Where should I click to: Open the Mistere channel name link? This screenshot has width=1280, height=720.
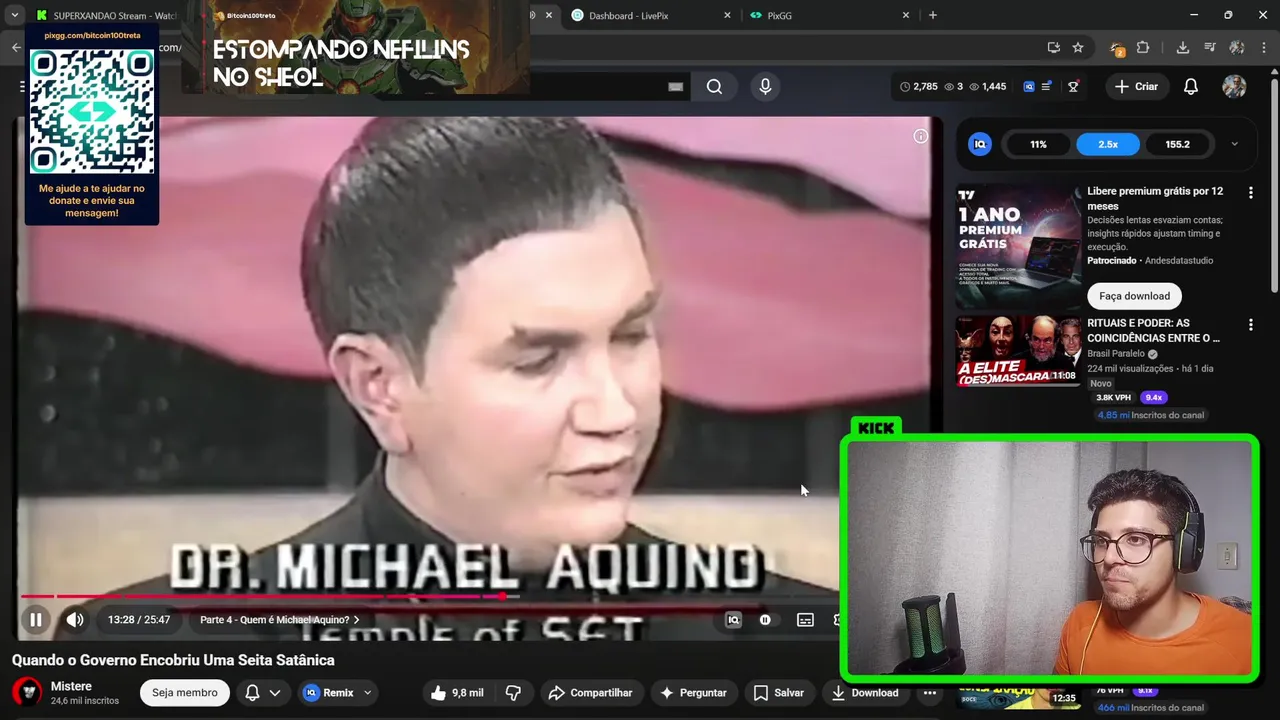71,686
